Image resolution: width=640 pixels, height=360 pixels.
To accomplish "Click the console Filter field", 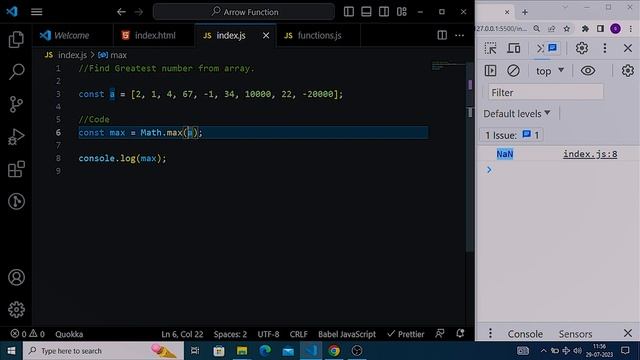I will pos(545,92).
